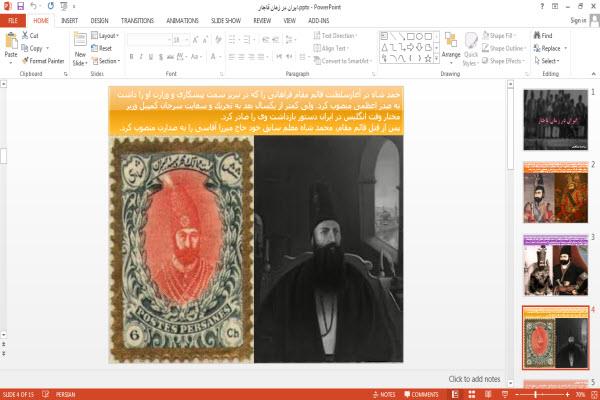This screenshot has width=600, height=400.
Task: Open the font color picker
Action: (x=214, y=57)
